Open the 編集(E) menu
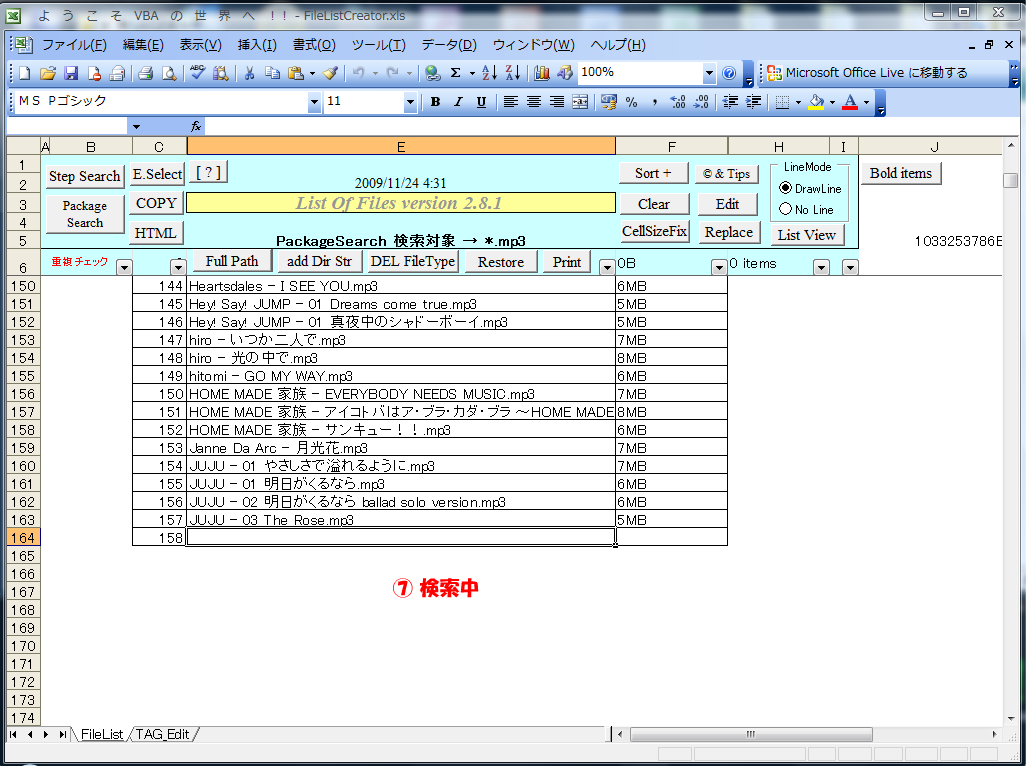 pyautogui.click(x=143, y=45)
